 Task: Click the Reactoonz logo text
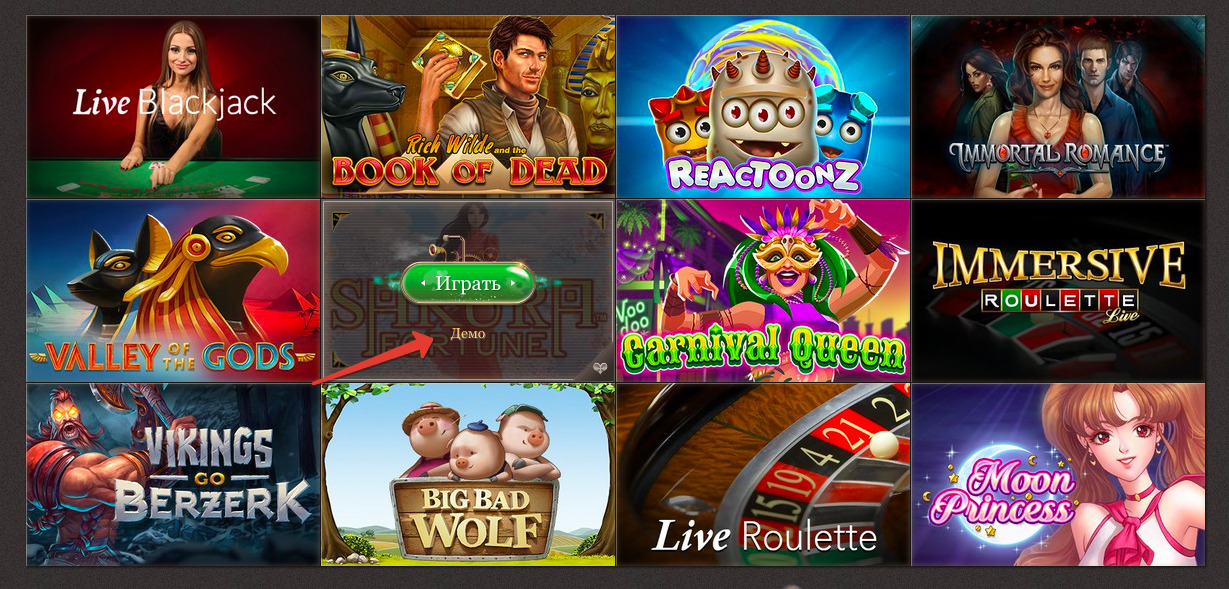764,173
